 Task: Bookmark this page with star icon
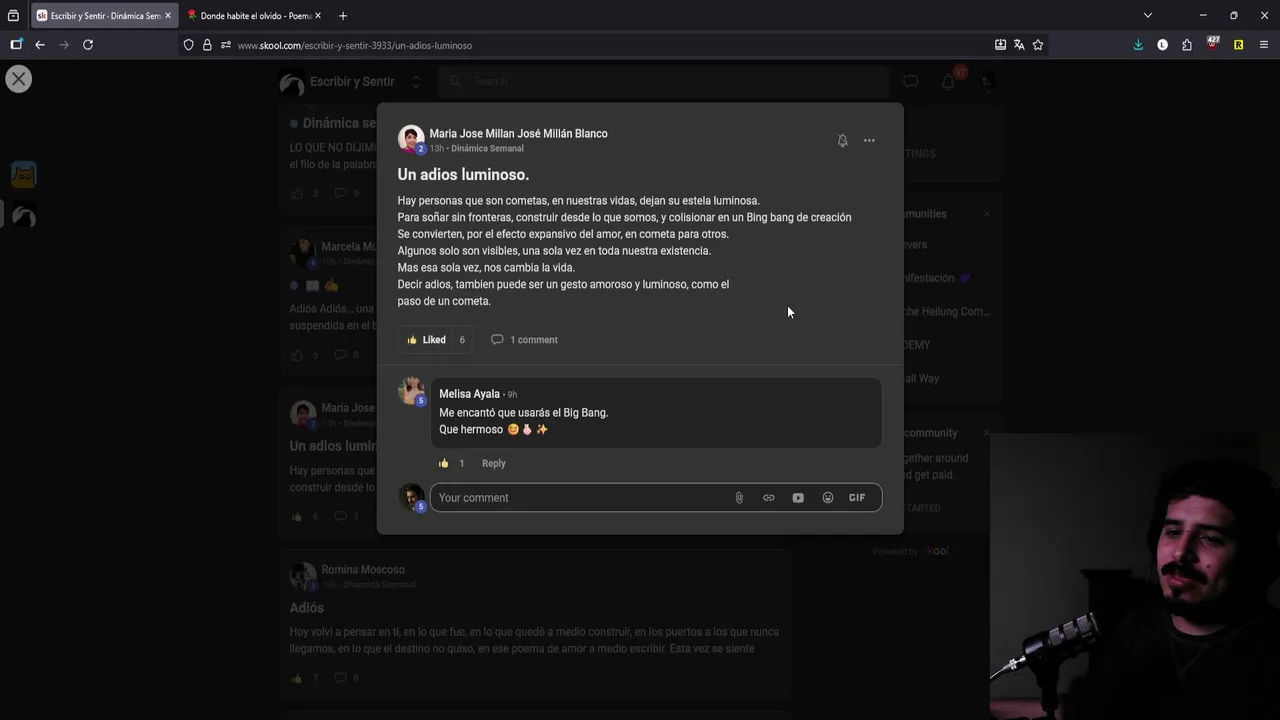pos(1038,45)
